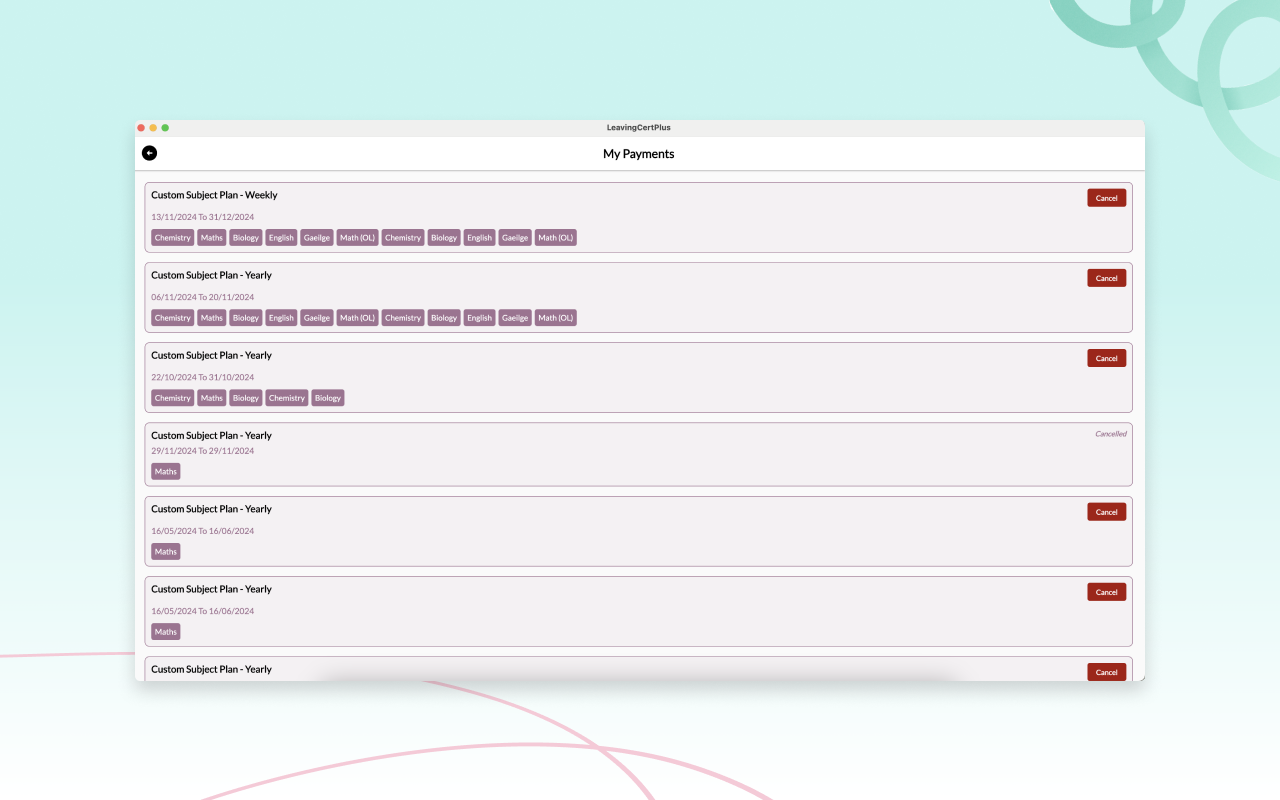Cancel the yearly plan starting 06/11/2024
This screenshot has height=800, width=1280.
[1106, 278]
